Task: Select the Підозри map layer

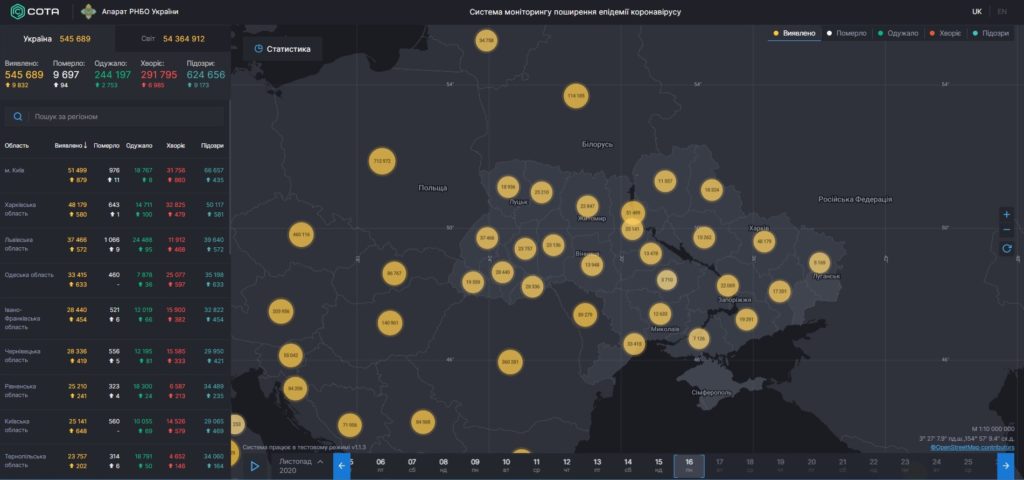Action: [x=990, y=33]
